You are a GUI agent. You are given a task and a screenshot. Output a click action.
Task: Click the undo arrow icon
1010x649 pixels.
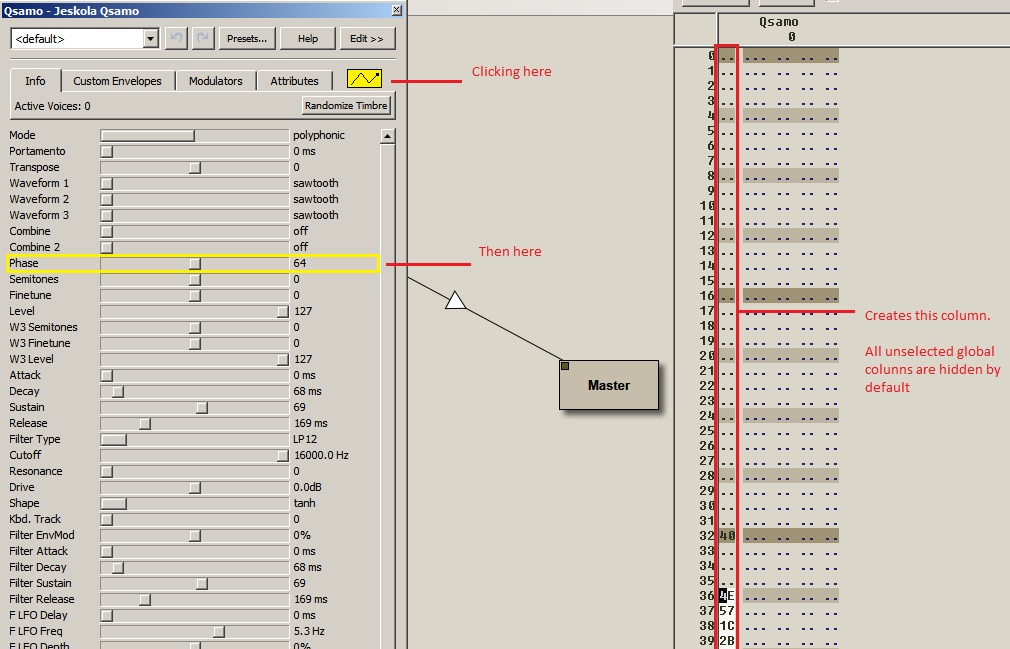(x=176, y=38)
